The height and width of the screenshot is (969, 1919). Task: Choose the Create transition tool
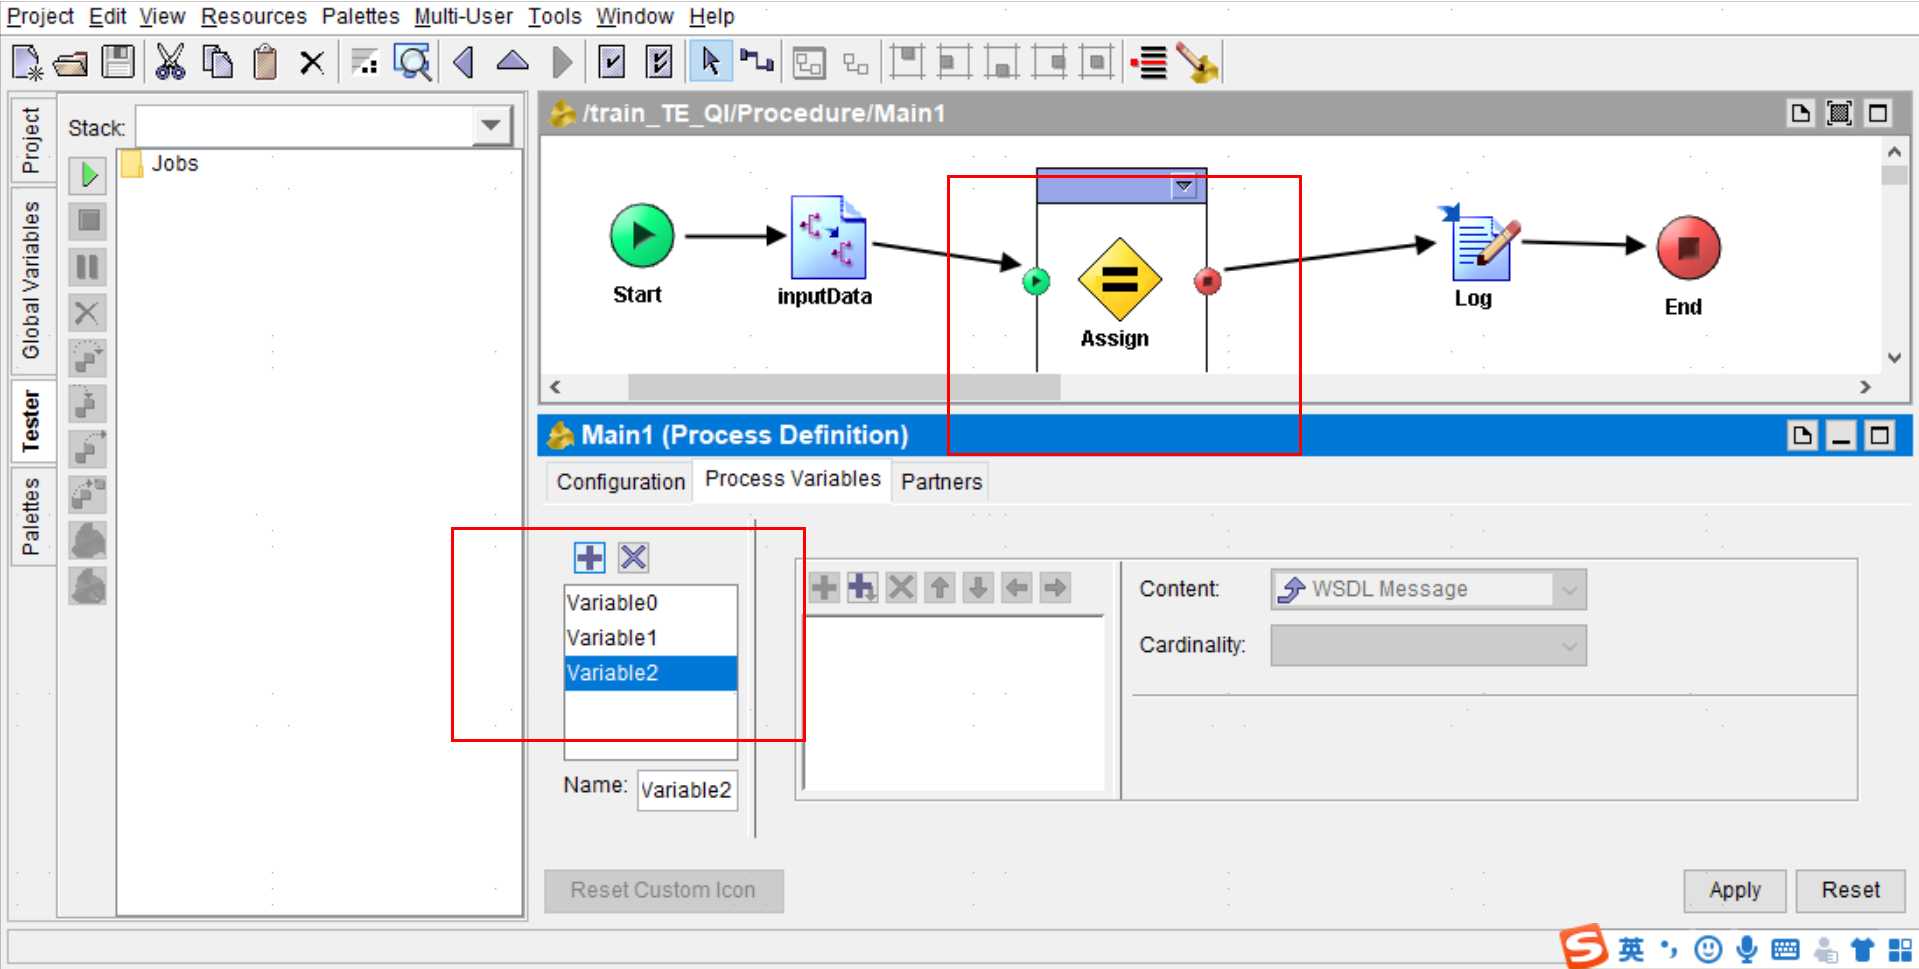tap(757, 62)
